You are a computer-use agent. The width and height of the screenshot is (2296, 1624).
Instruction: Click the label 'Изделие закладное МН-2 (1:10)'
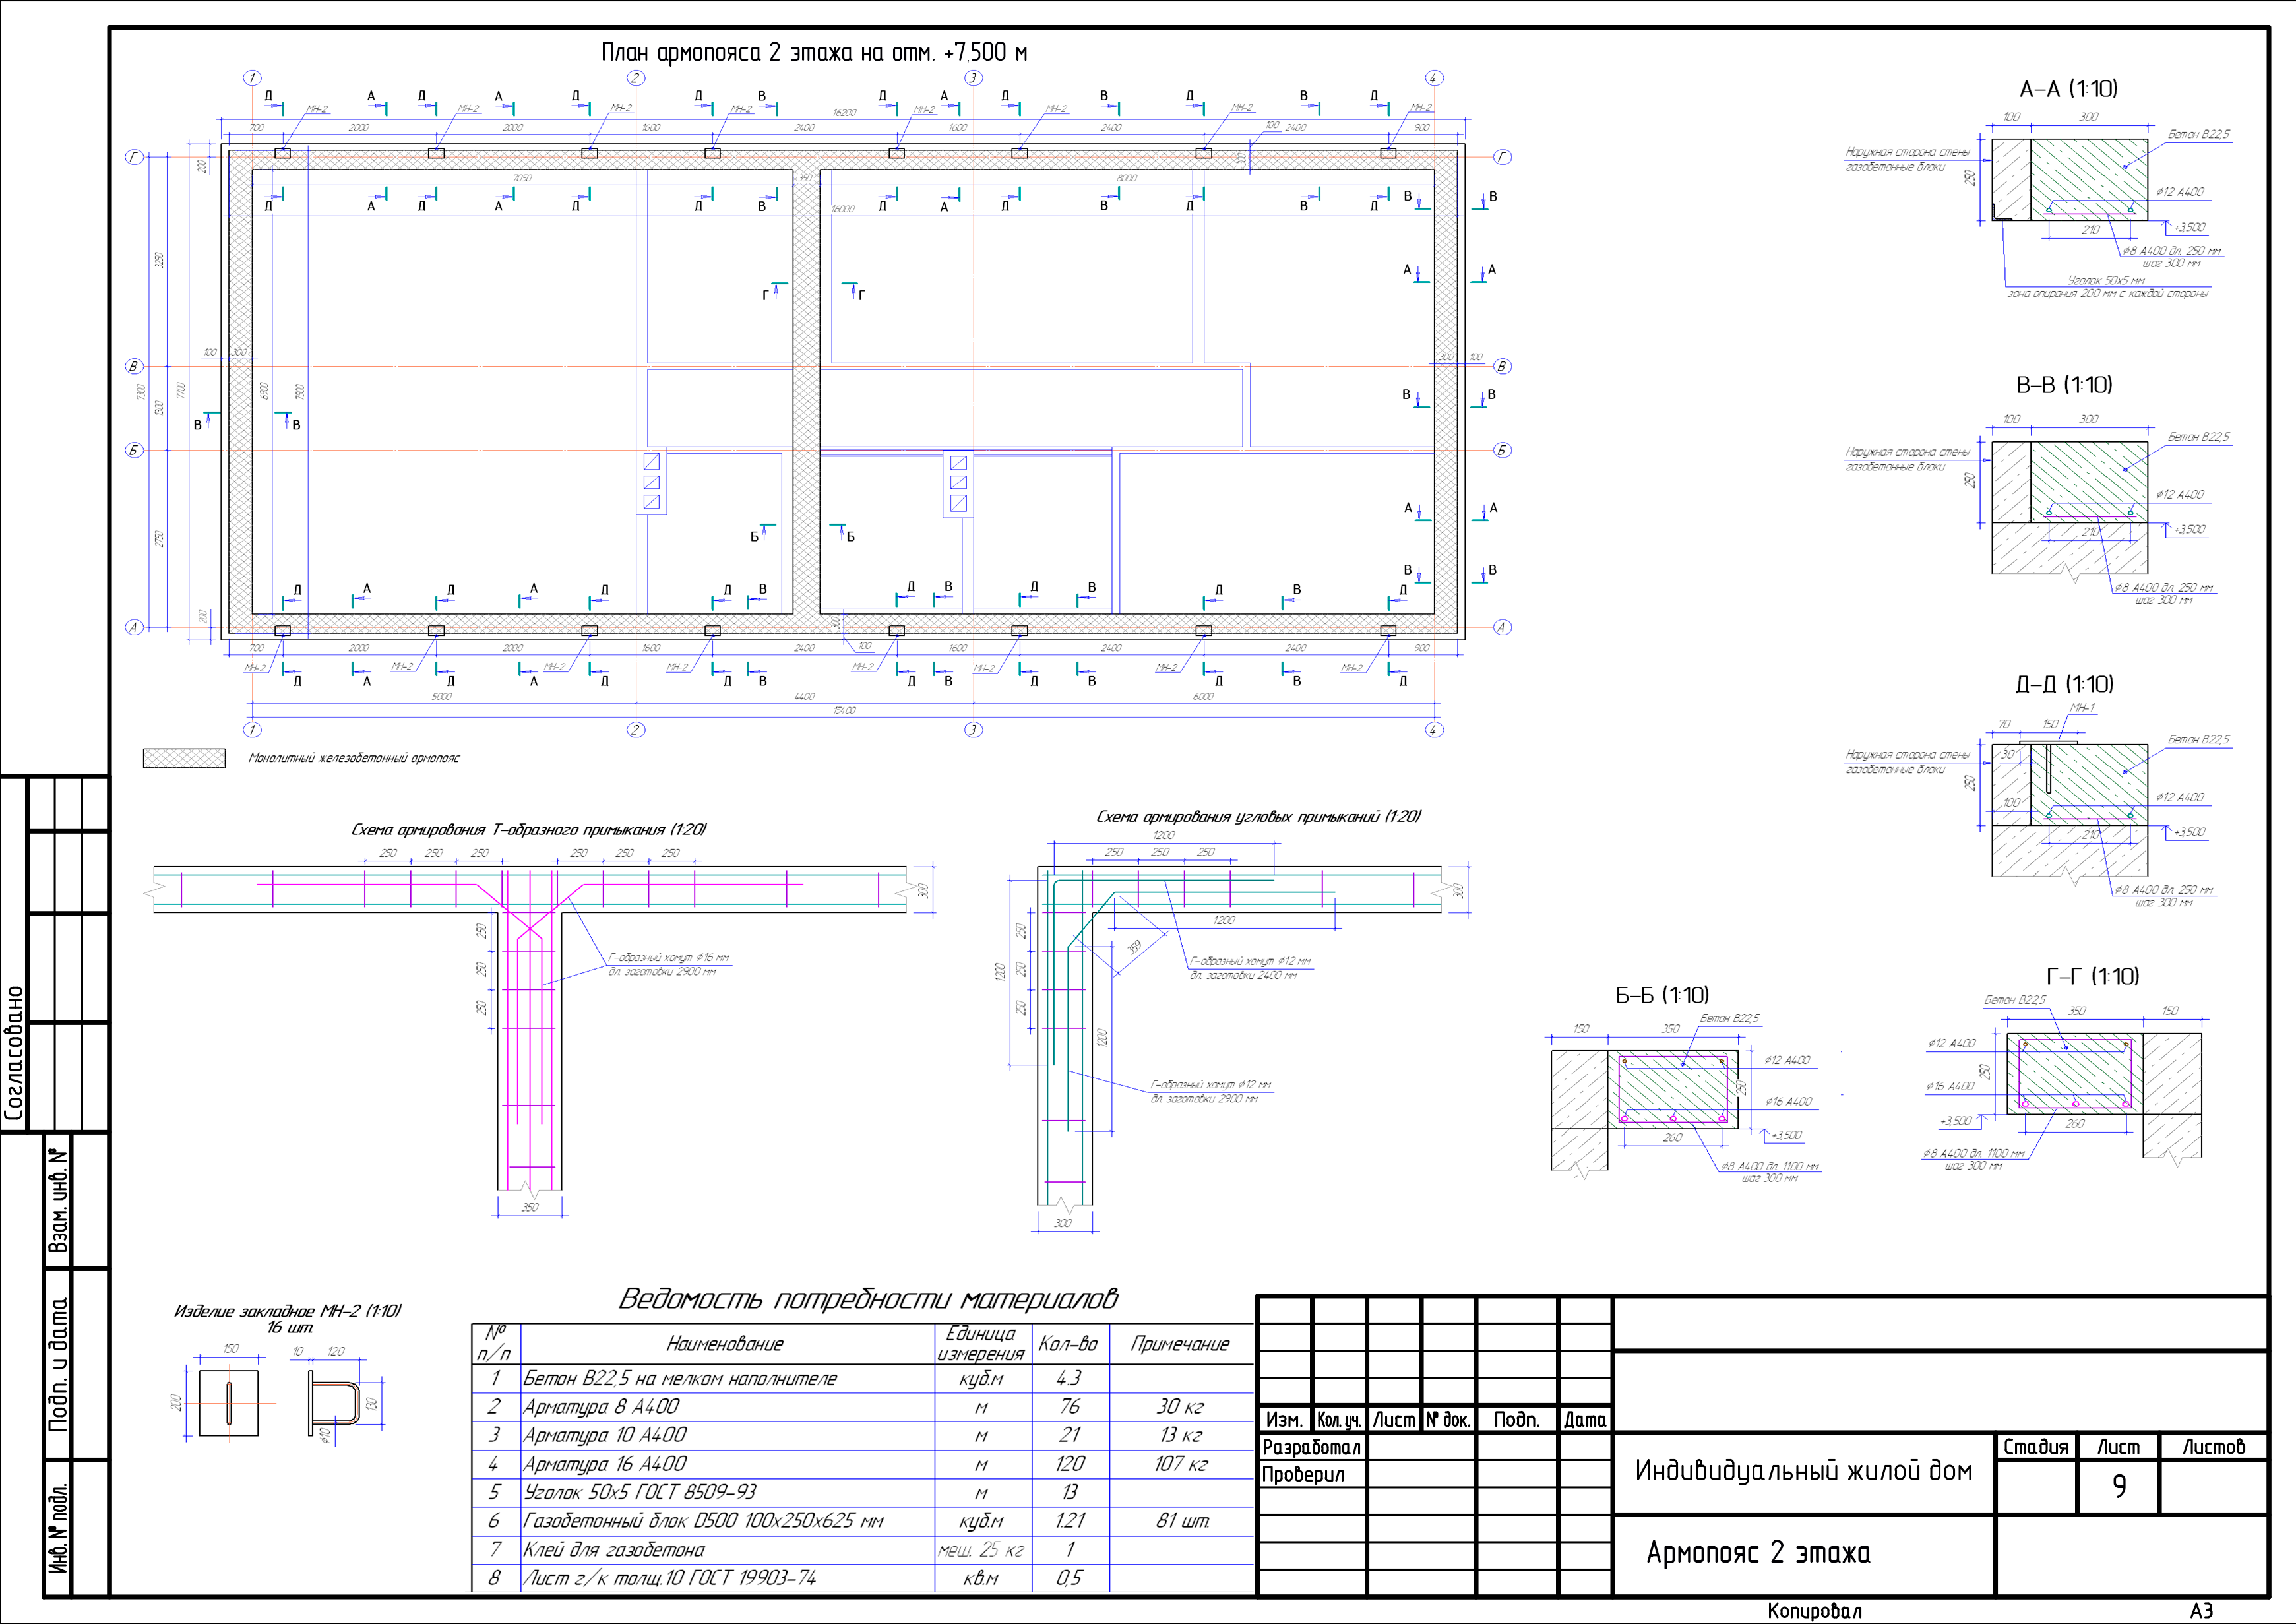tap(287, 1310)
